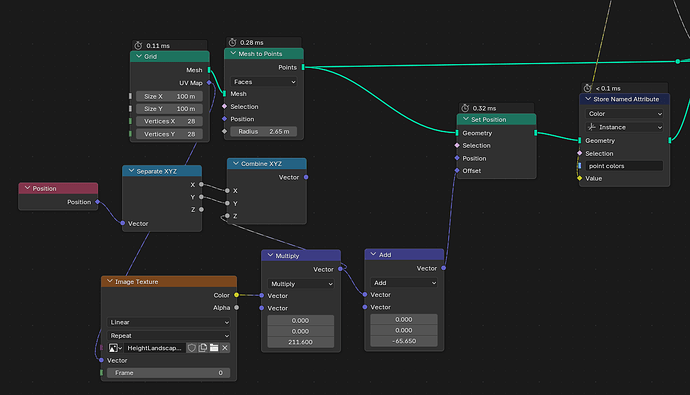The width and height of the screenshot is (690, 395).
Task: Click the open image folder icon
Action: coord(214,348)
